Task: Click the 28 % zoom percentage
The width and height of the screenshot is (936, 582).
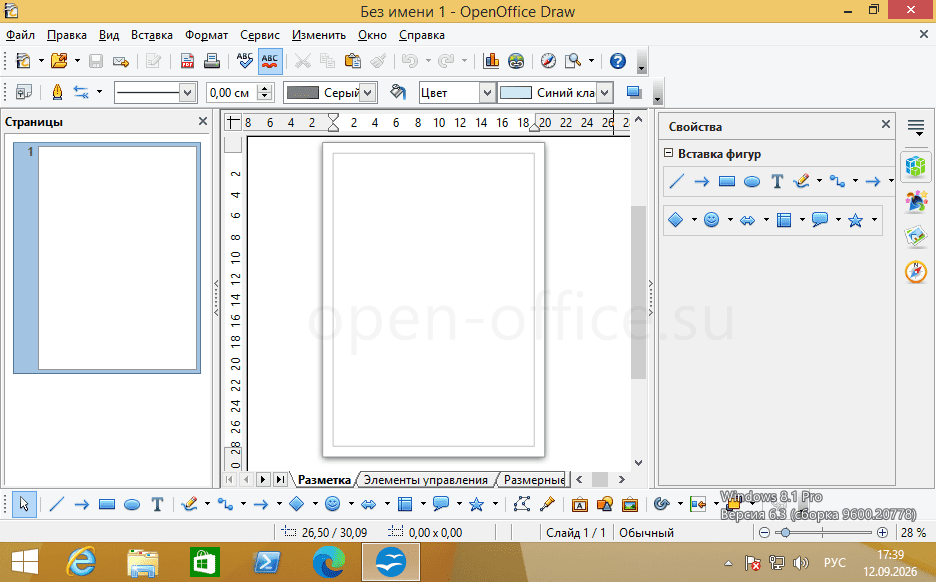Action: tap(913, 532)
